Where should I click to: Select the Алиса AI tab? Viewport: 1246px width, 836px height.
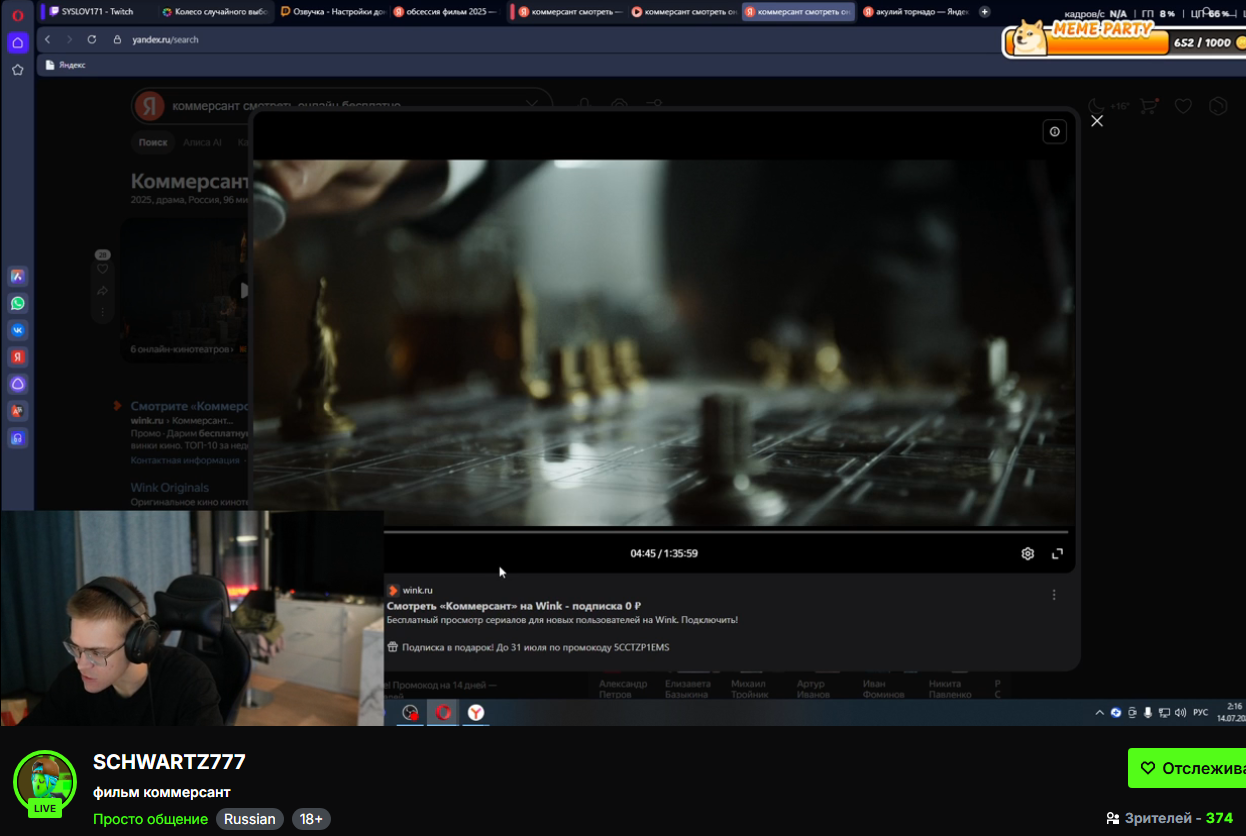(x=202, y=142)
